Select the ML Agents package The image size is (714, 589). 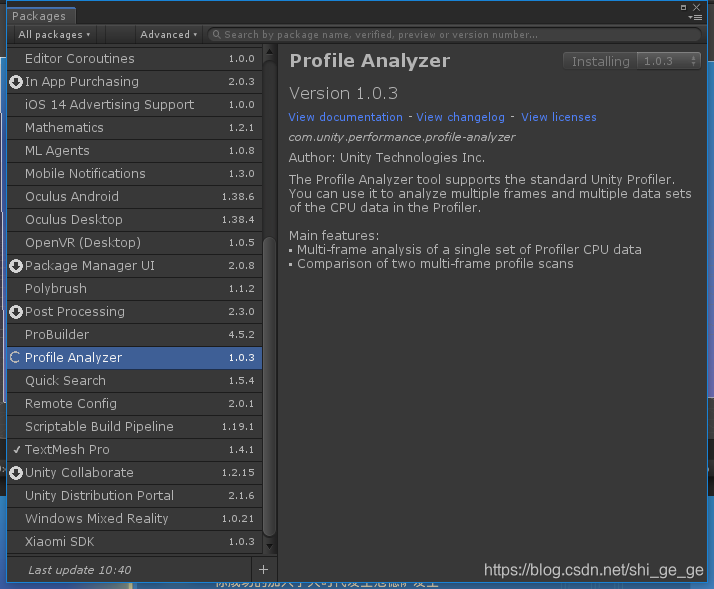click(135, 151)
